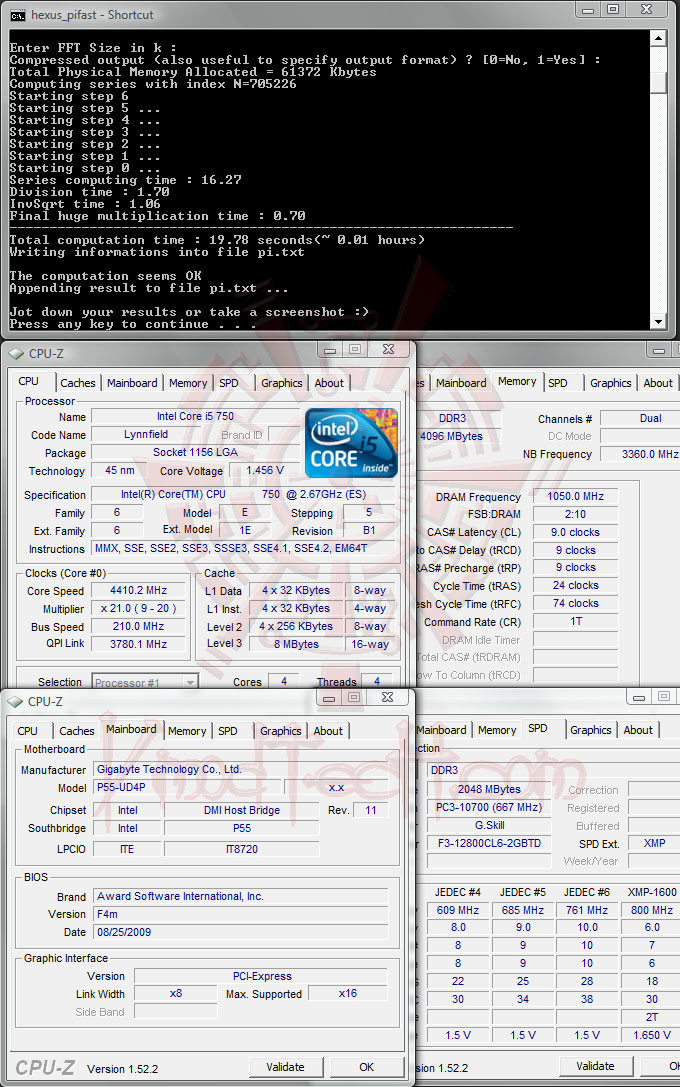The height and width of the screenshot is (1087, 680).
Task: Click the Intel Core i5 inside logo
Action: click(351, 443)
